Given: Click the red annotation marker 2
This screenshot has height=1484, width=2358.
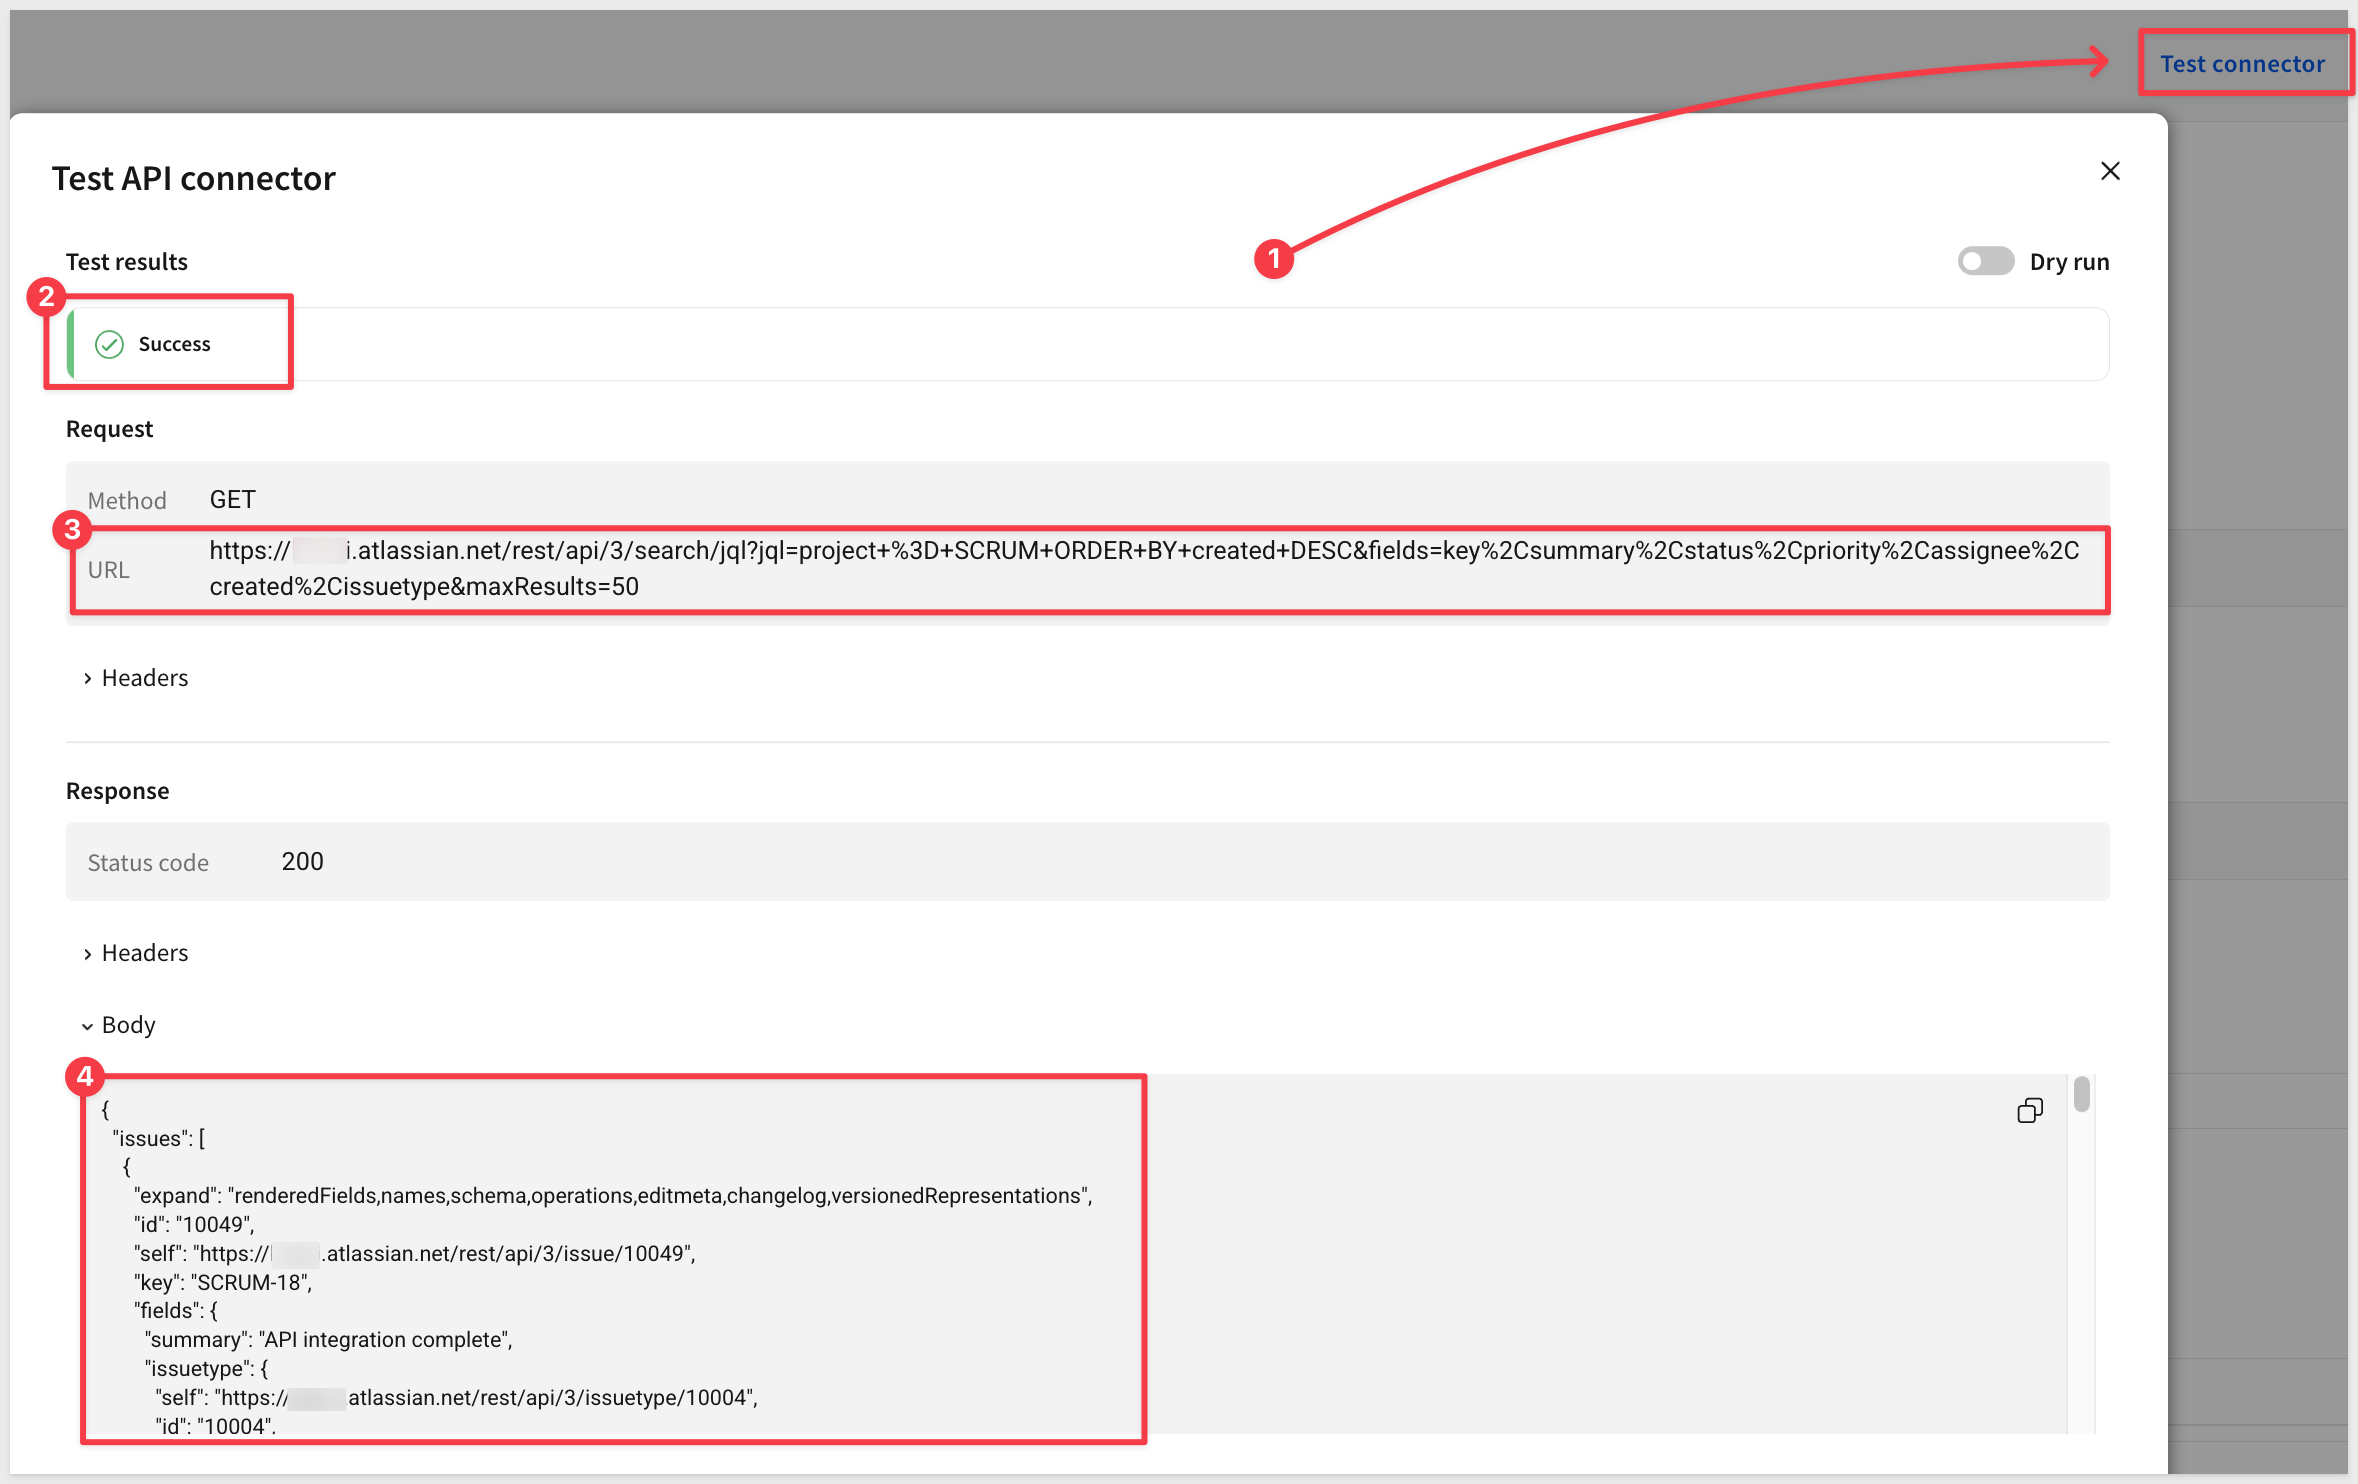Looking at the screenshot, I should tap(46, 297).
